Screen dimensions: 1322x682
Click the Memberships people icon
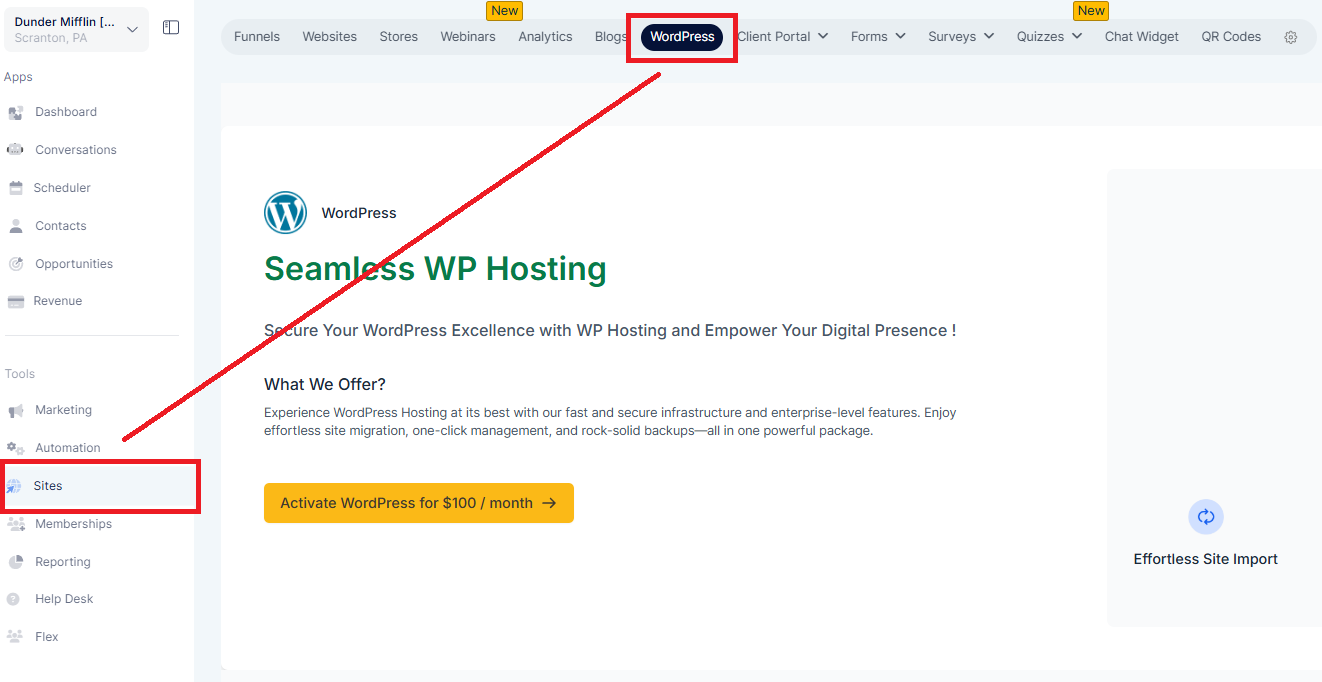click(15, 524)
